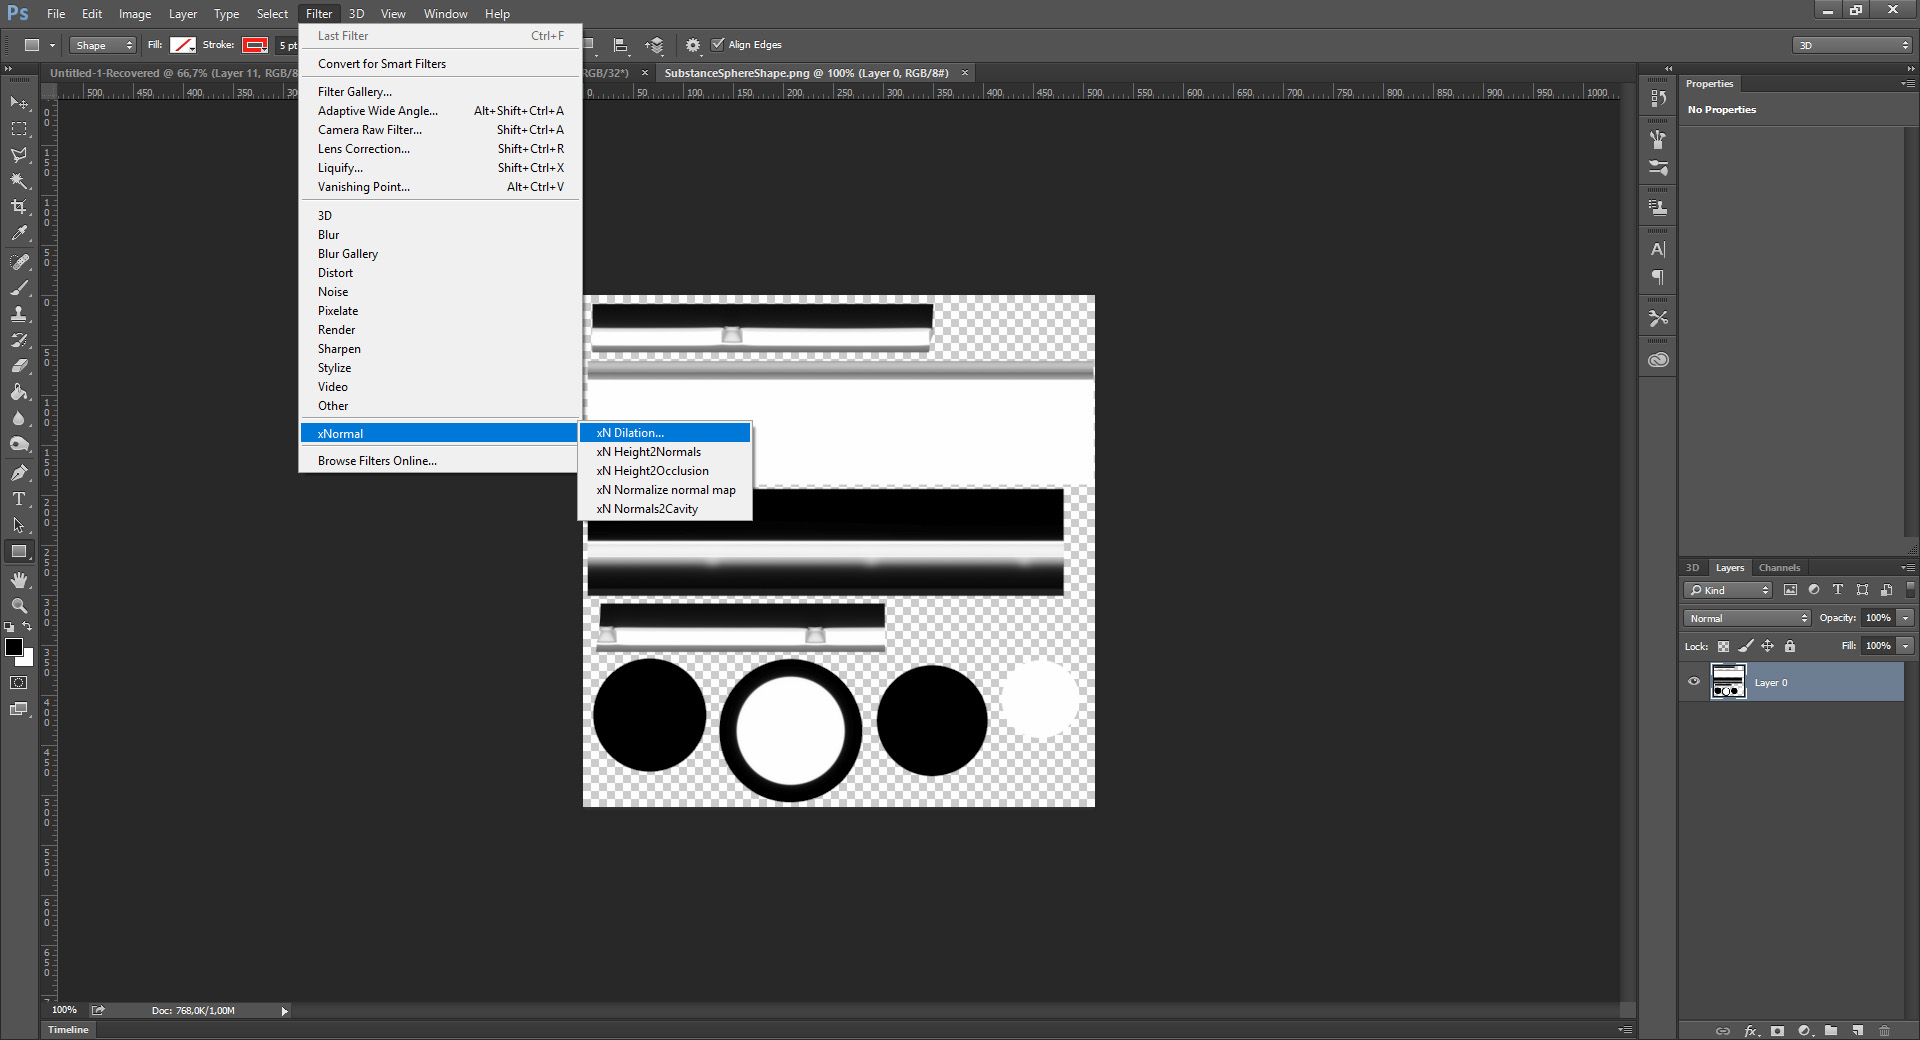The height and width of the screenshot is (1040, 1920).
Task: Select the Zoom tool
Action: 19,606
